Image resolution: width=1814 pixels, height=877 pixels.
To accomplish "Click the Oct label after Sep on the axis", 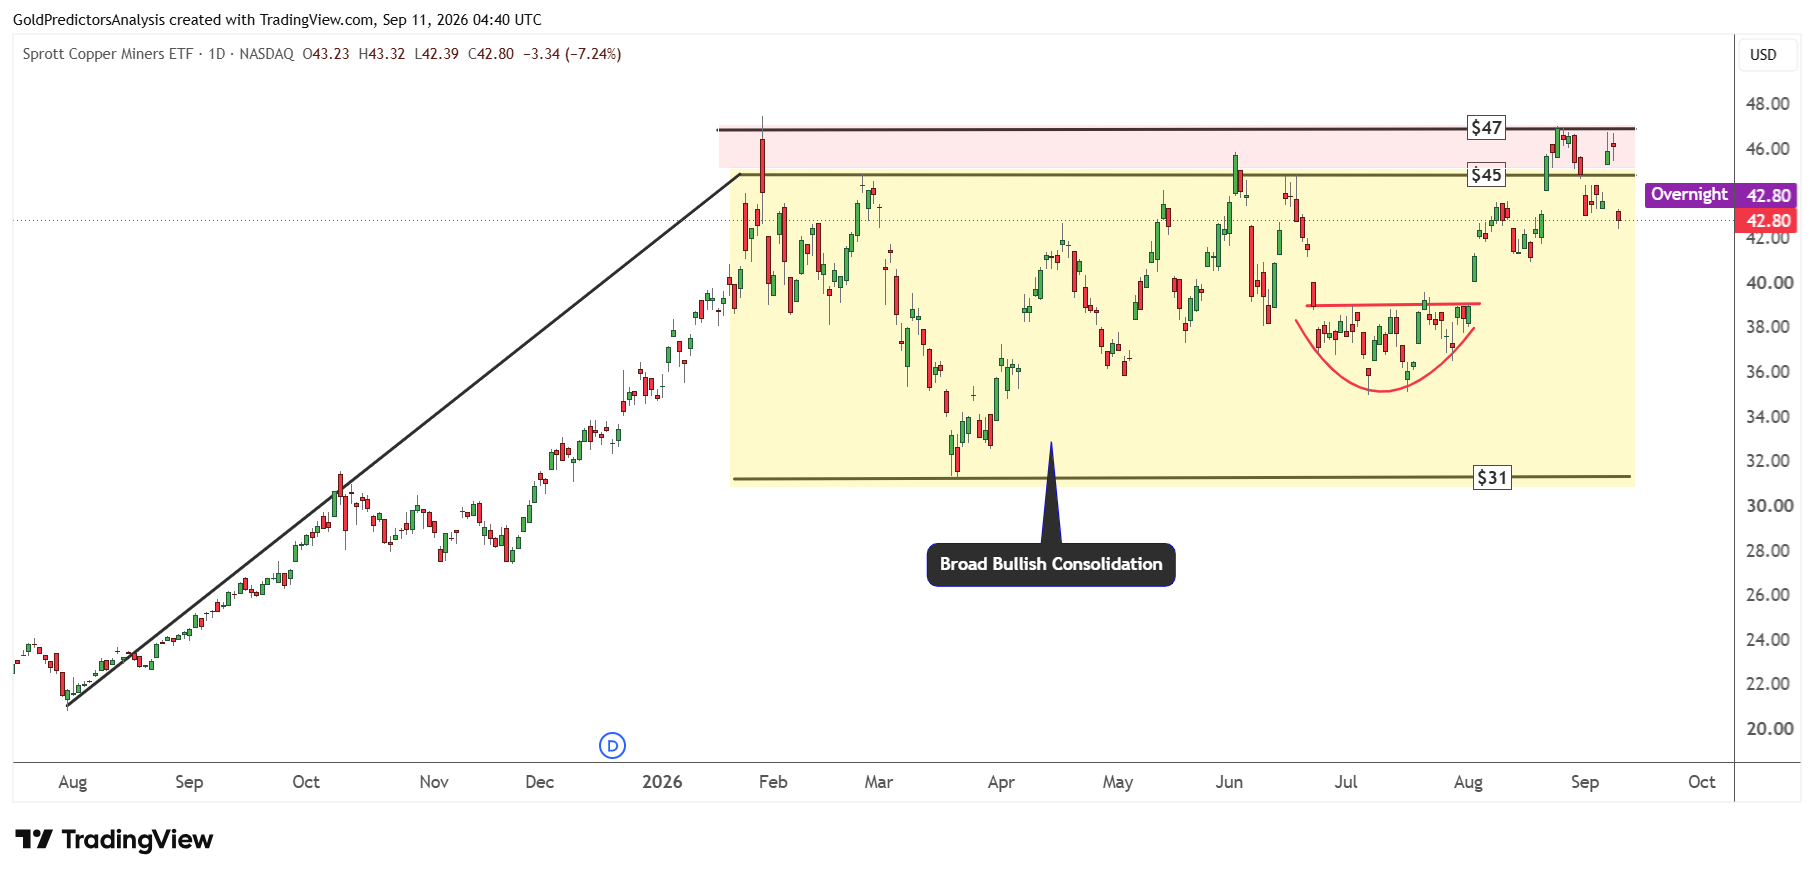I will [1701, 782].
